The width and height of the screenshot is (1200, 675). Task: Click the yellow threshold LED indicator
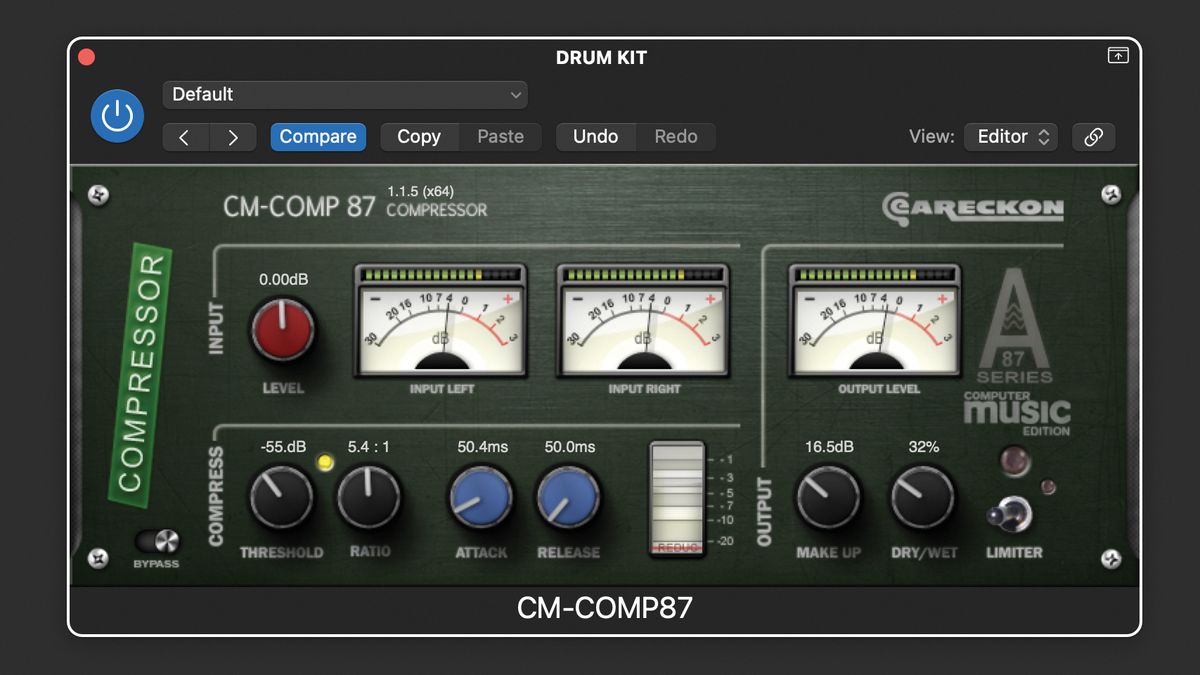324,462
